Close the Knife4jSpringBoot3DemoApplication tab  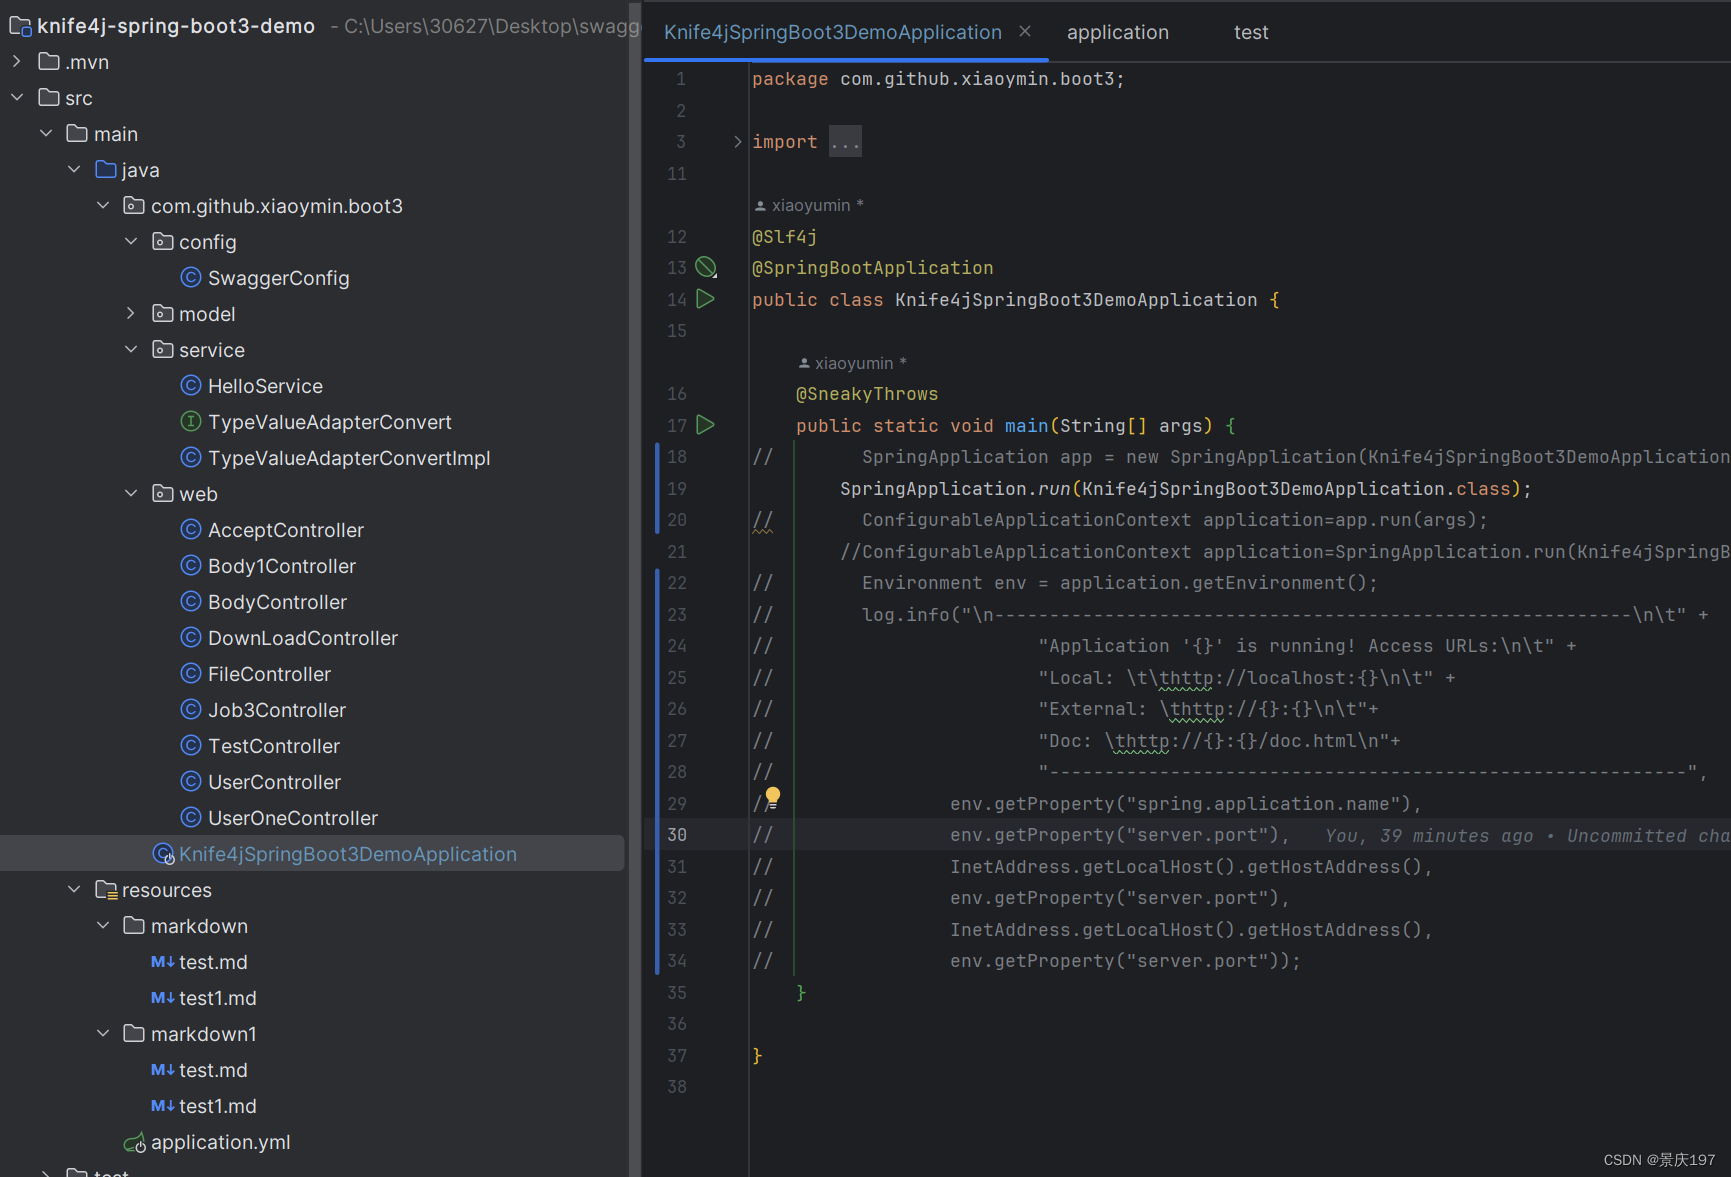coord(1024,30)
